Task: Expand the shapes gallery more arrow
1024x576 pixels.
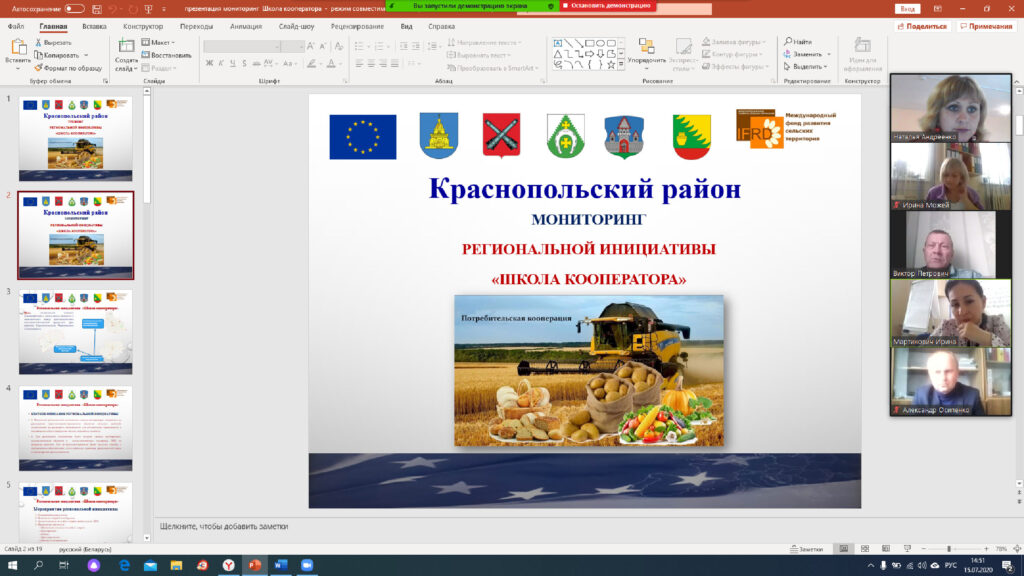Action: tap(621, 65)
